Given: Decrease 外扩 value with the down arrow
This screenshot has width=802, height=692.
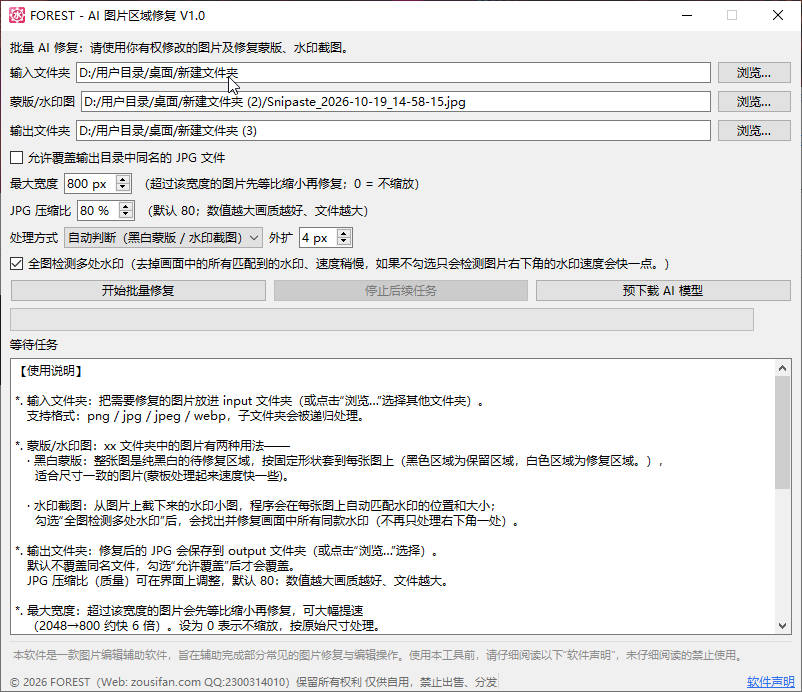Looking at the screenshot, I should [x=344, y=242].
